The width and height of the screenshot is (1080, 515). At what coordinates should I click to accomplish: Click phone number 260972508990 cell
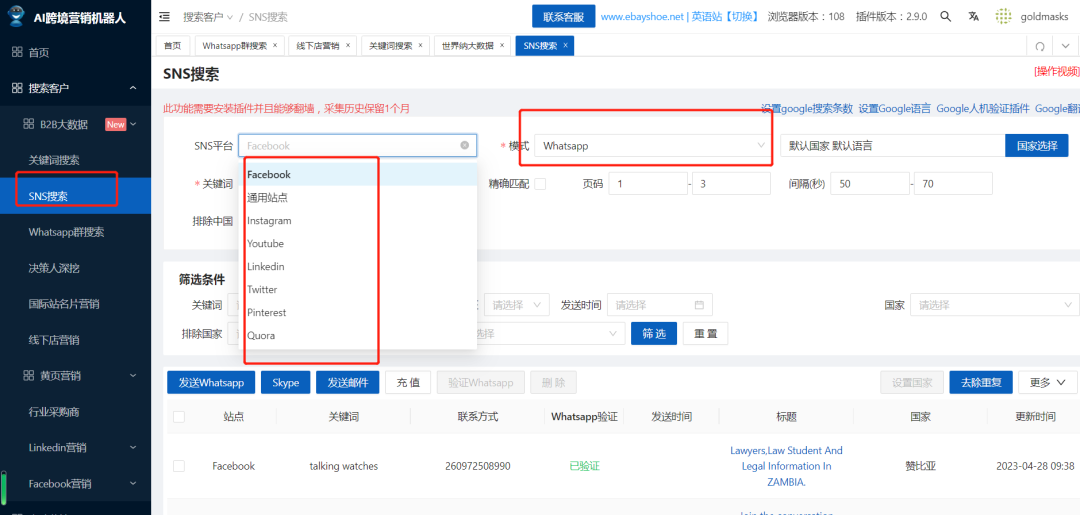pos(478,466)
